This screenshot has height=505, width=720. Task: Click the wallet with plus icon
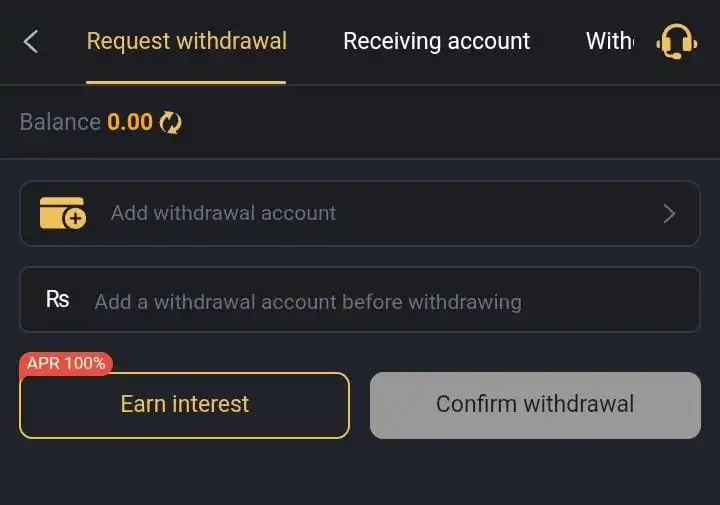coord(62,213)
